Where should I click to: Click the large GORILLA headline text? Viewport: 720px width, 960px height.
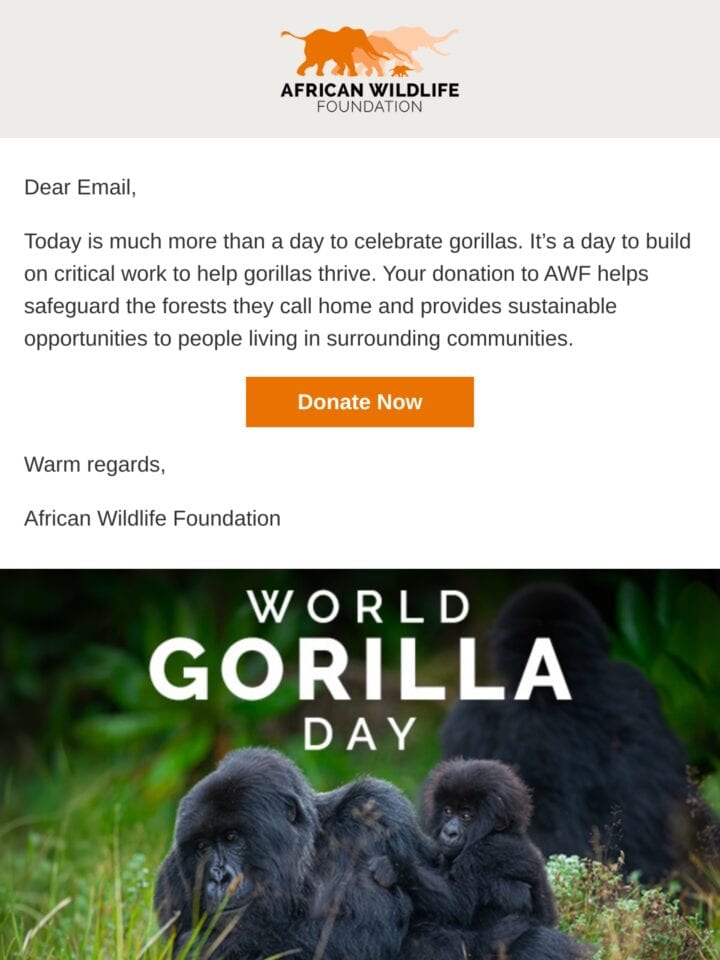pos(360,670)
